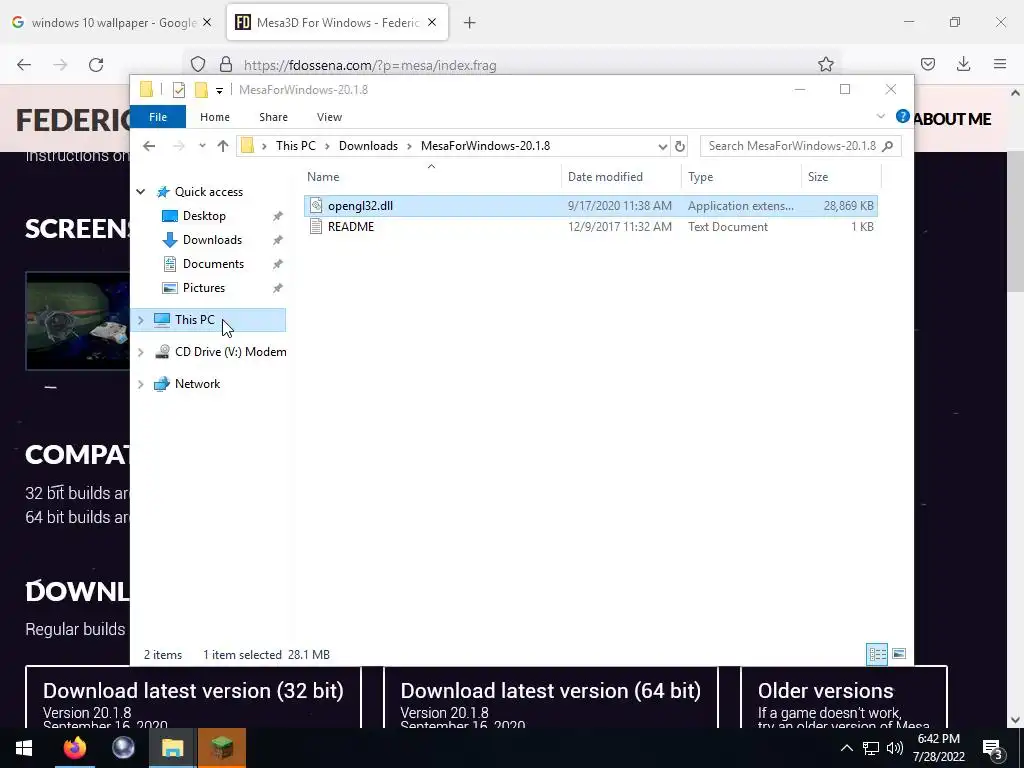Switch to details view layout
The image size is (1024, 768).
point(877,654)
